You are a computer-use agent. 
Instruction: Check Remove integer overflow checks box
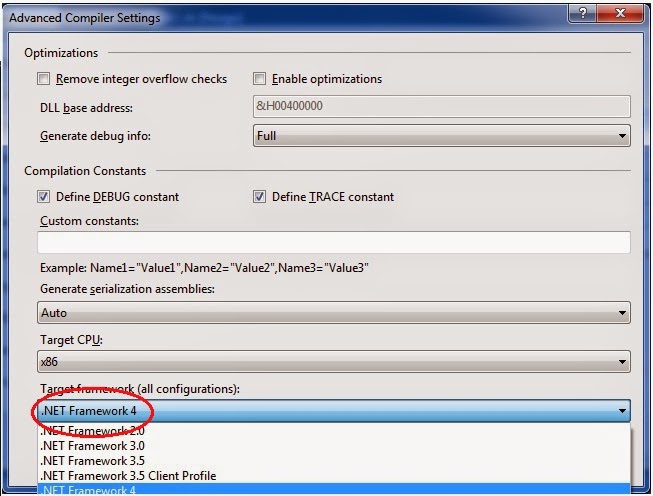point(43,79)
